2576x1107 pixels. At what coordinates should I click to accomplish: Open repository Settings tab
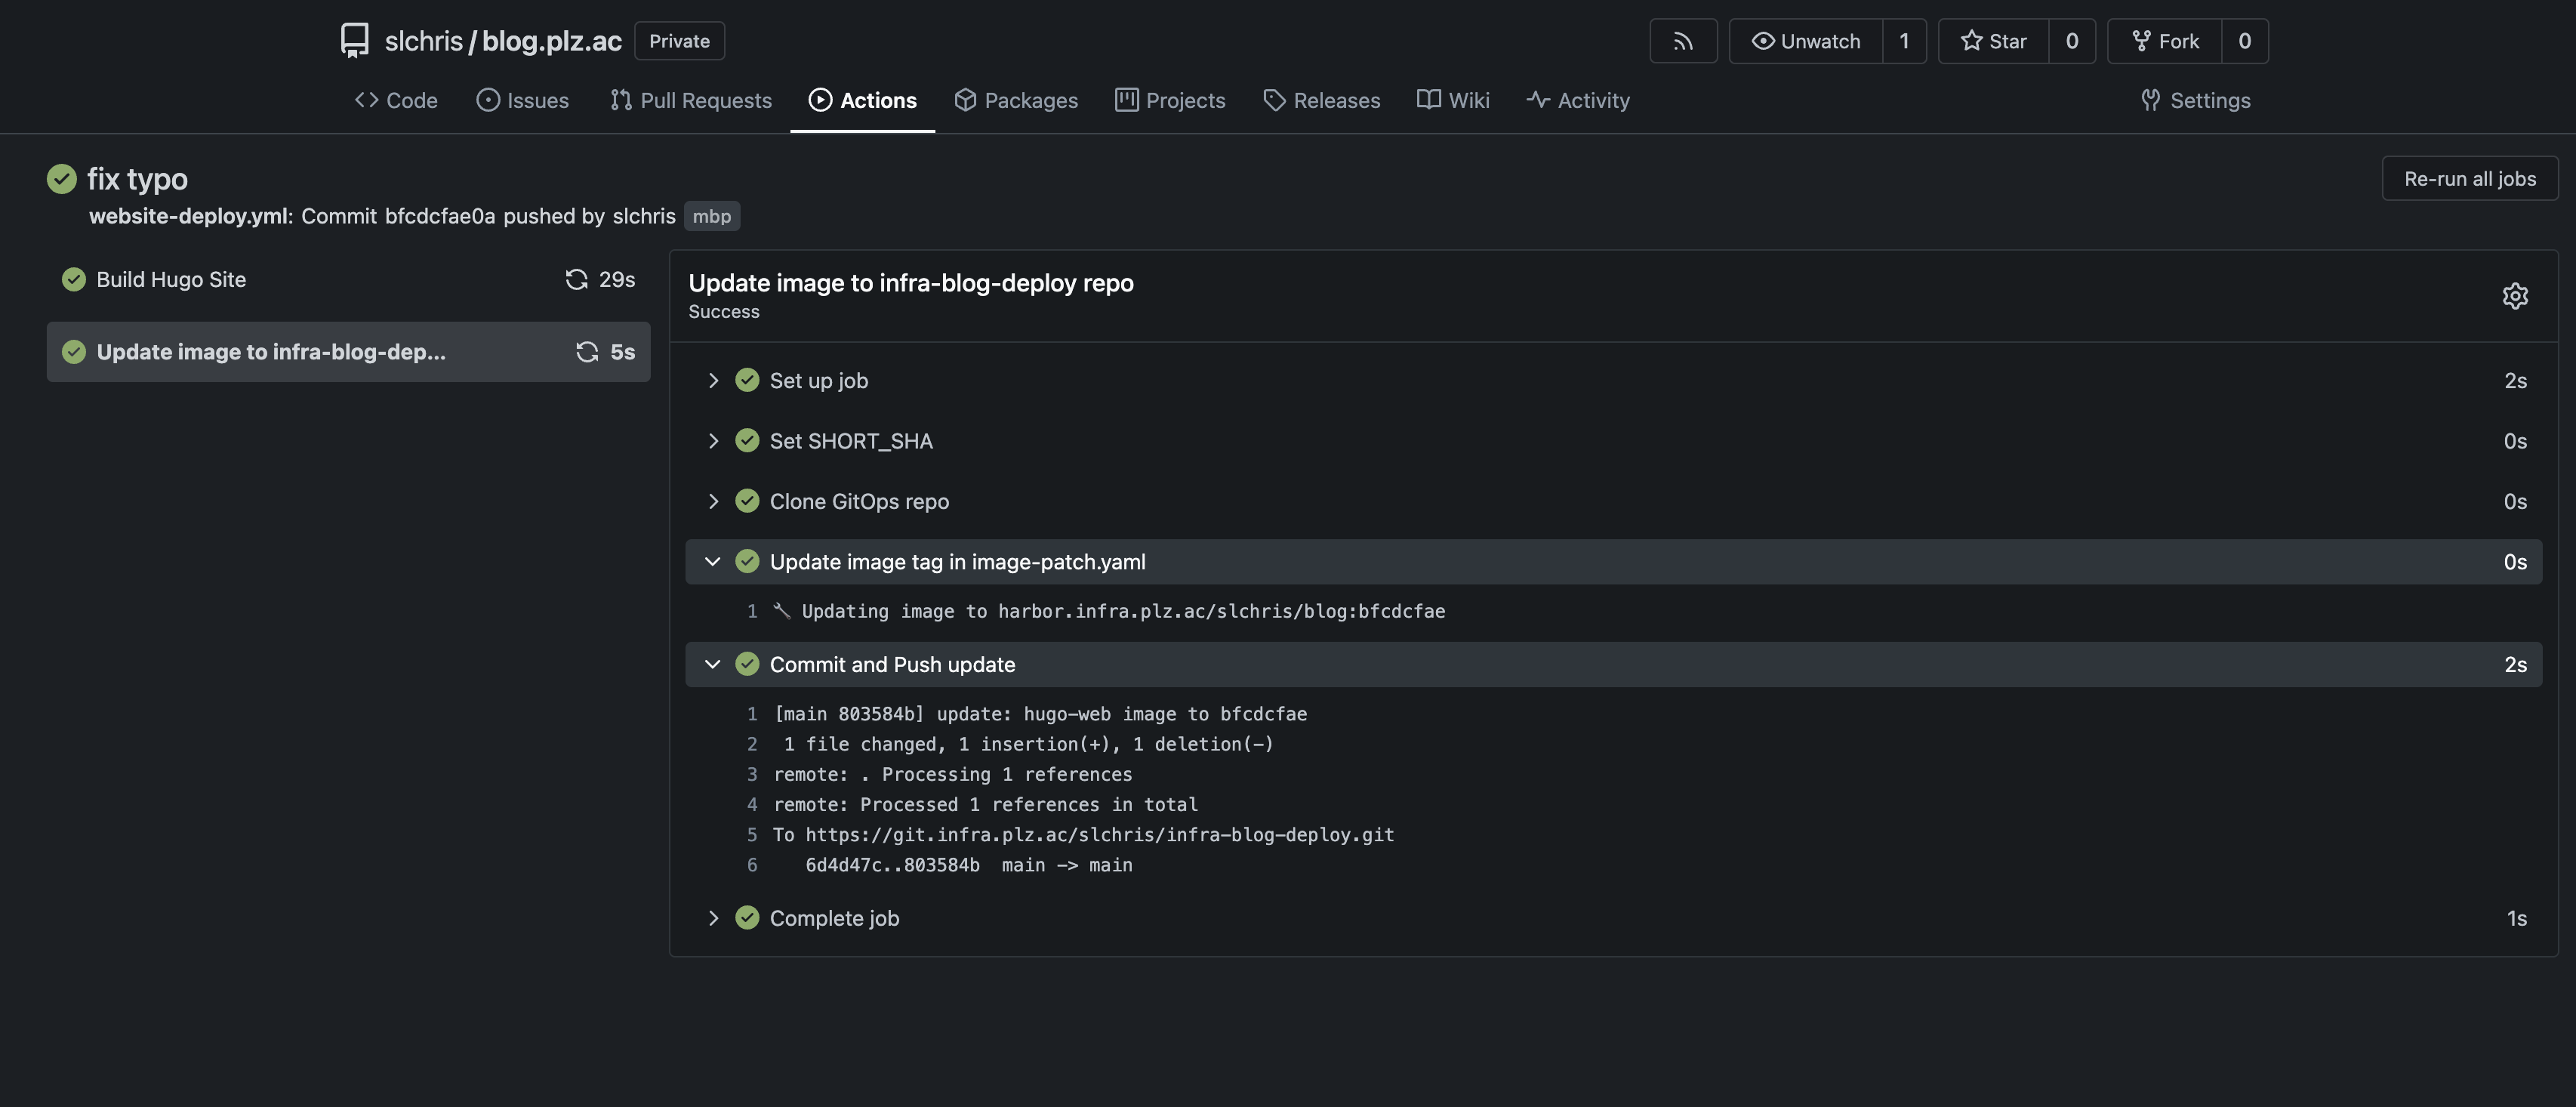[2195, 100]
